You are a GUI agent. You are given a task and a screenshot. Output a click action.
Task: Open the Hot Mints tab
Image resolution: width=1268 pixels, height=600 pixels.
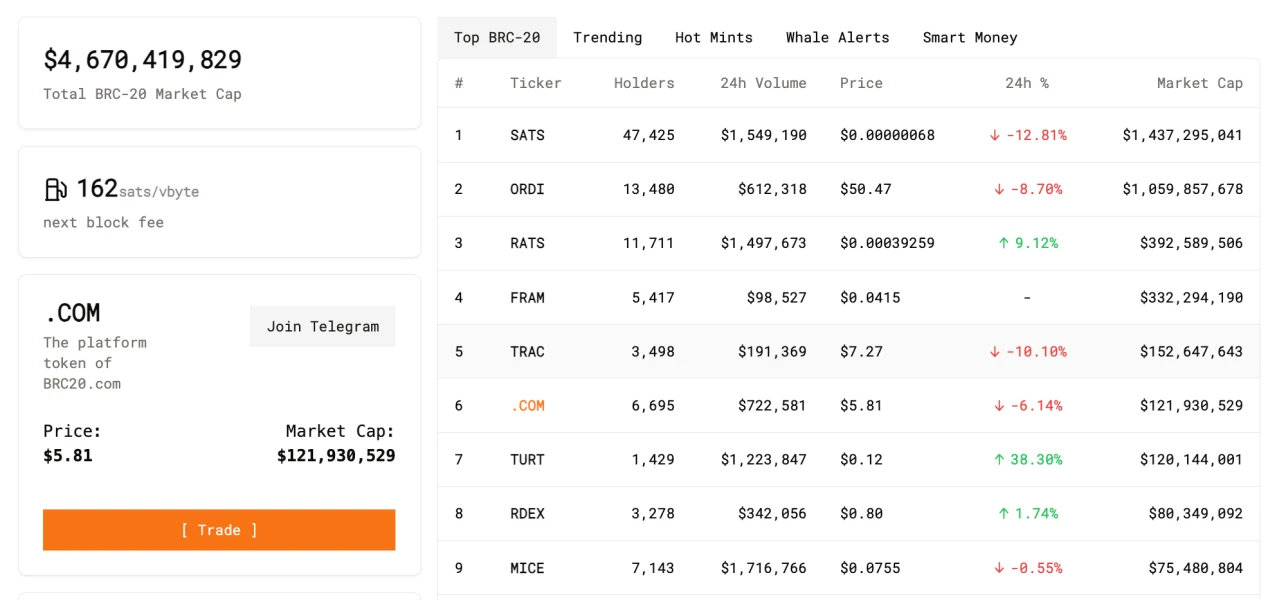pyautogui.click(x=713, y=38)
